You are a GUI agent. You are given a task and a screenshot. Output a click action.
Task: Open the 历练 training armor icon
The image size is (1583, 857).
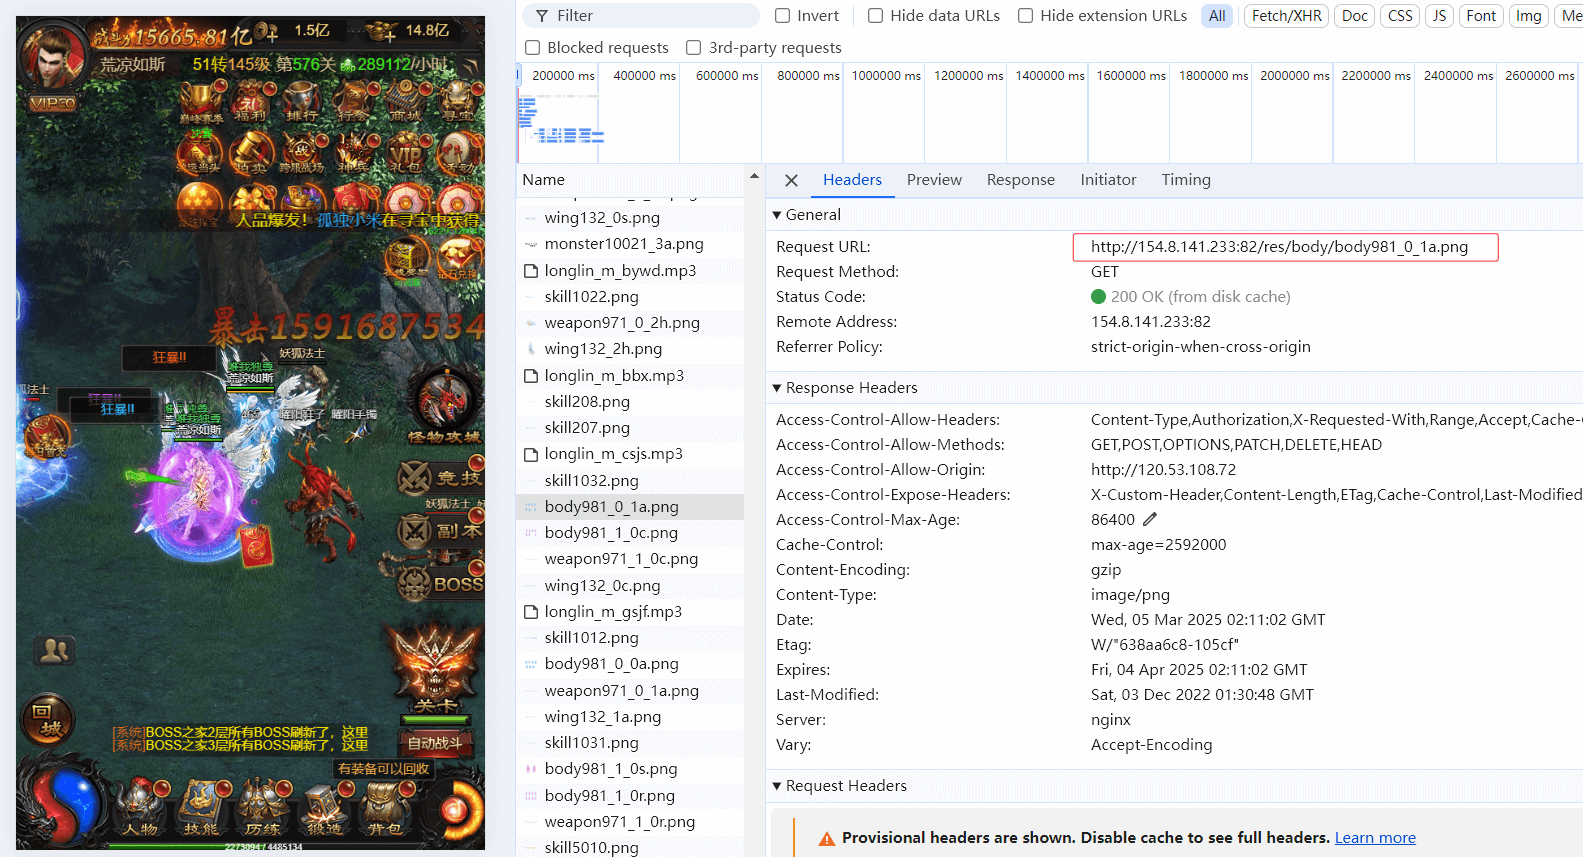point(263,808)
